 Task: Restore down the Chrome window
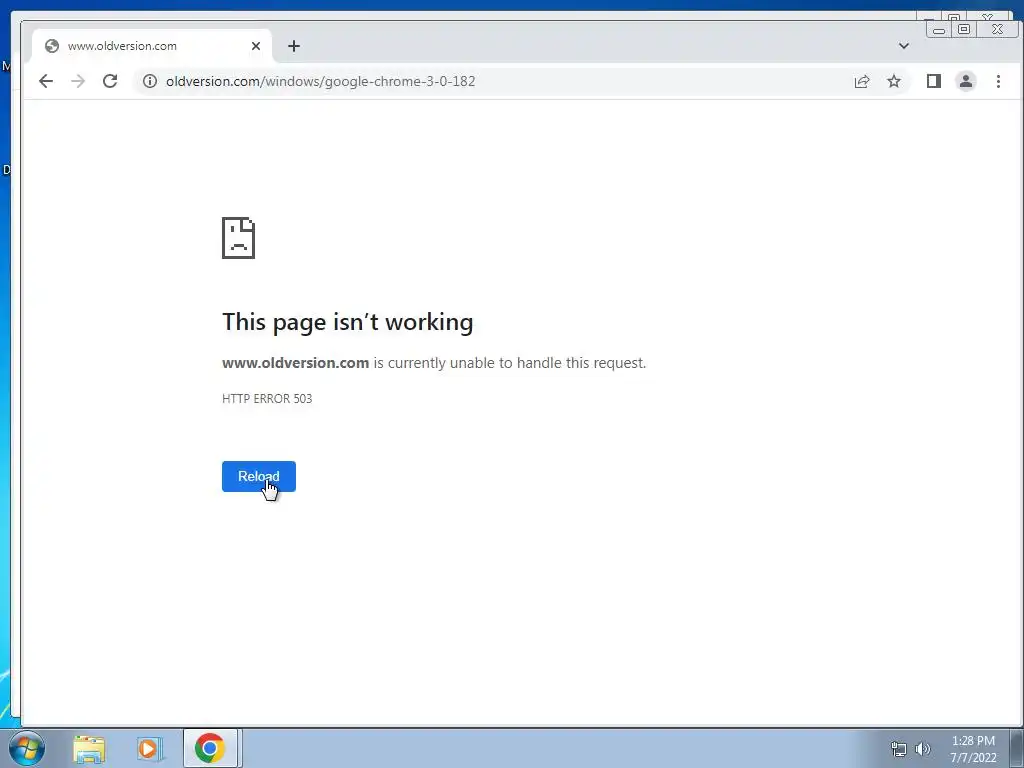point(964,29)
